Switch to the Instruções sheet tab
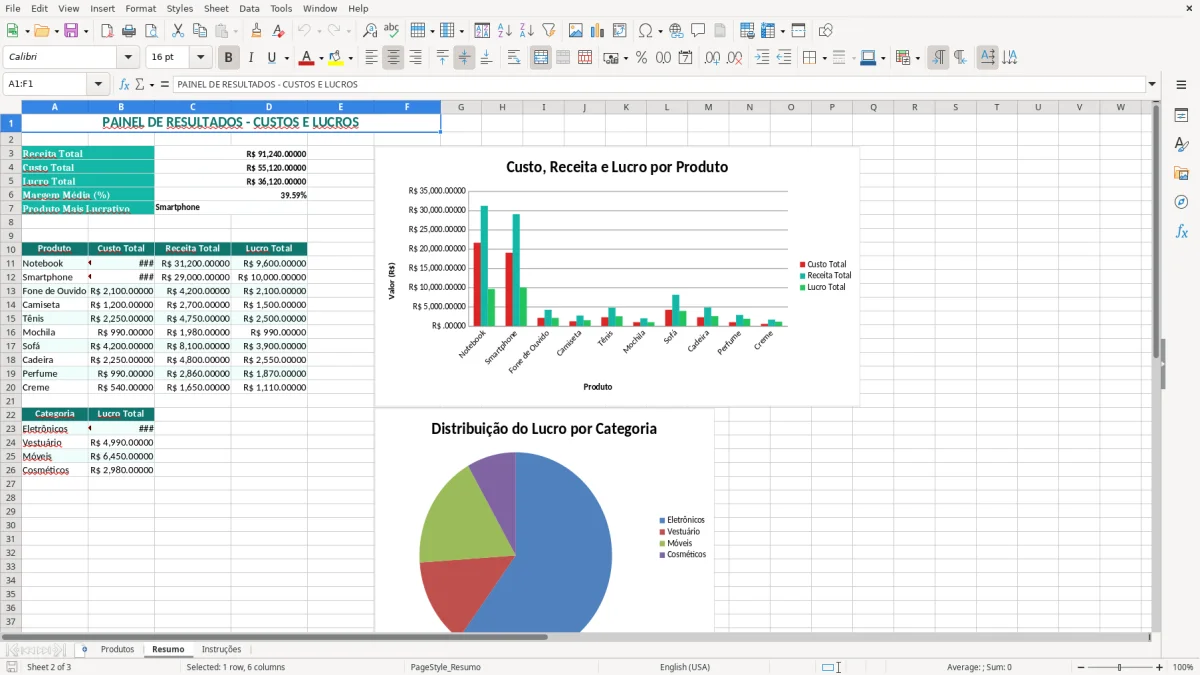Screen dimensions: 1200x675 pyautogui.click(x=221, y=650)
